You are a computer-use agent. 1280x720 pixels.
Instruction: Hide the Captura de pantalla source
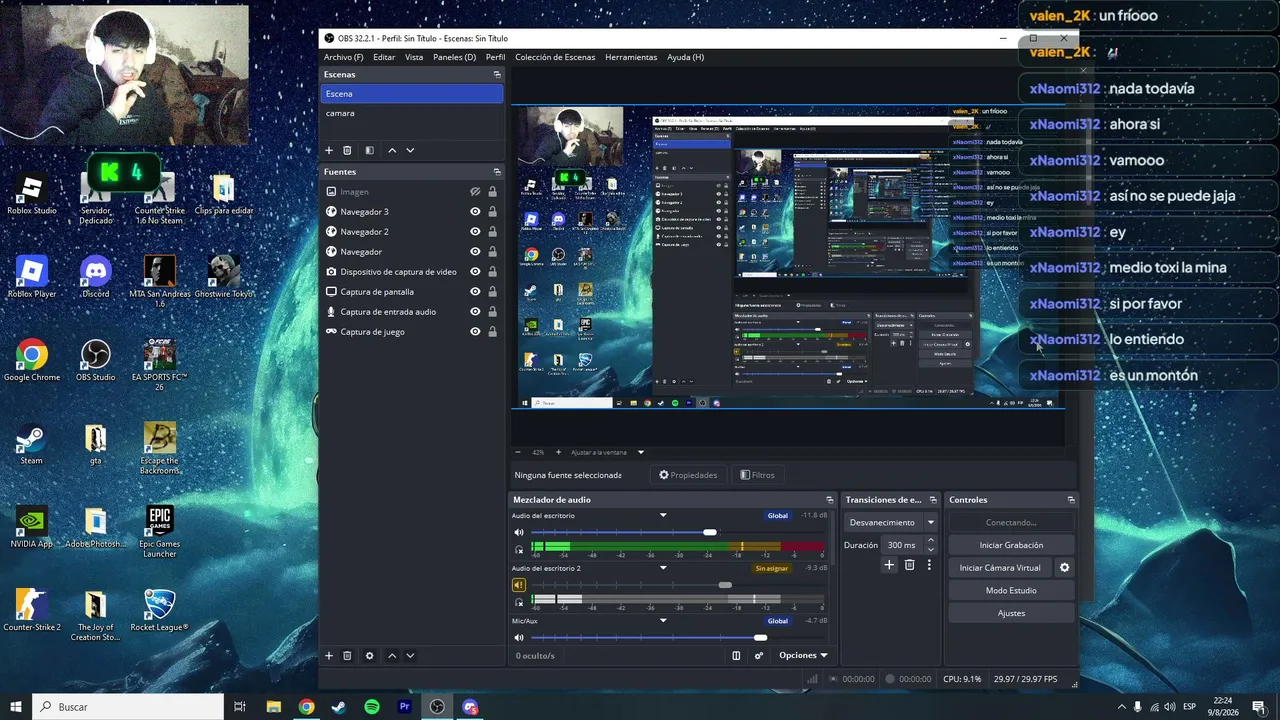(476, 292)
